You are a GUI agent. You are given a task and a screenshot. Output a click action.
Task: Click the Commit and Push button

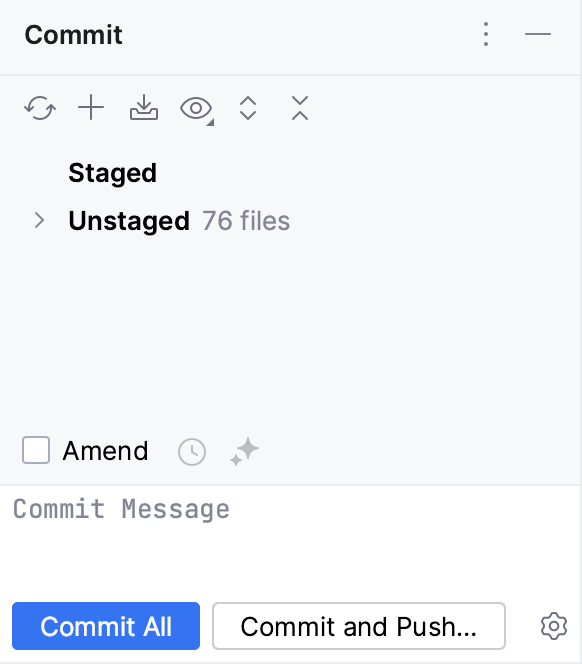pyautogui.click(x=359, y=626)
